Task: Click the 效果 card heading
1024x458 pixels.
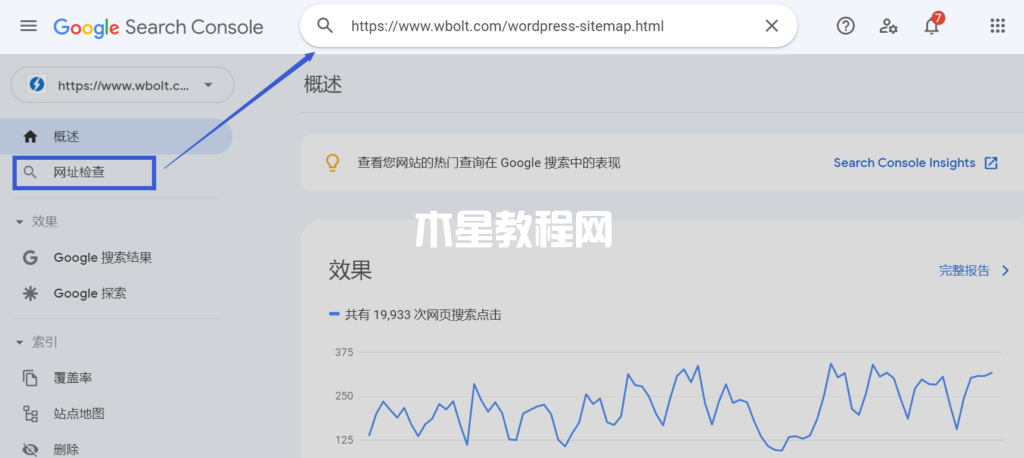Action: click(x=350, y=270)
